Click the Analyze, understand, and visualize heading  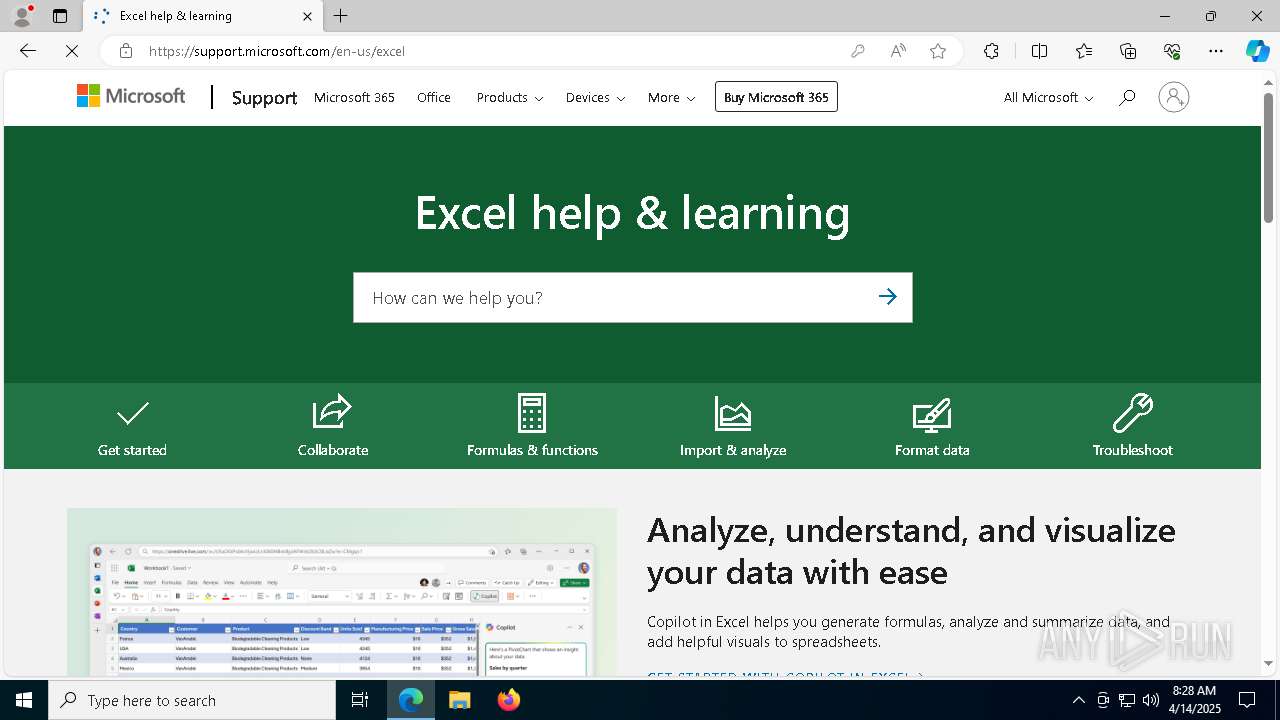coord(911,550)
